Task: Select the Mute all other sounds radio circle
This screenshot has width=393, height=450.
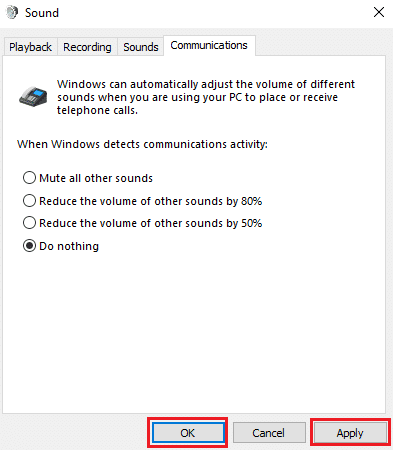Action: point(29,178)
